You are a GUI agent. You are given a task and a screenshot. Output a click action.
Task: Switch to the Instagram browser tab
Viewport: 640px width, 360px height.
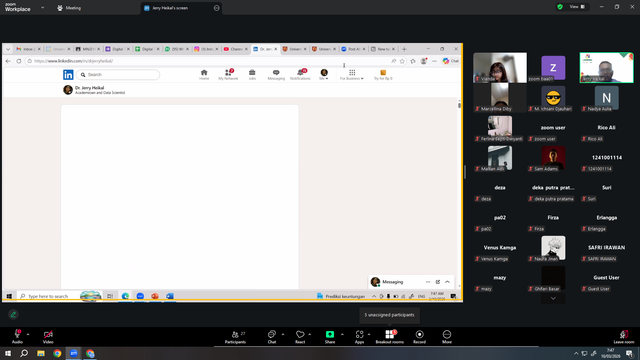[206, 49]
